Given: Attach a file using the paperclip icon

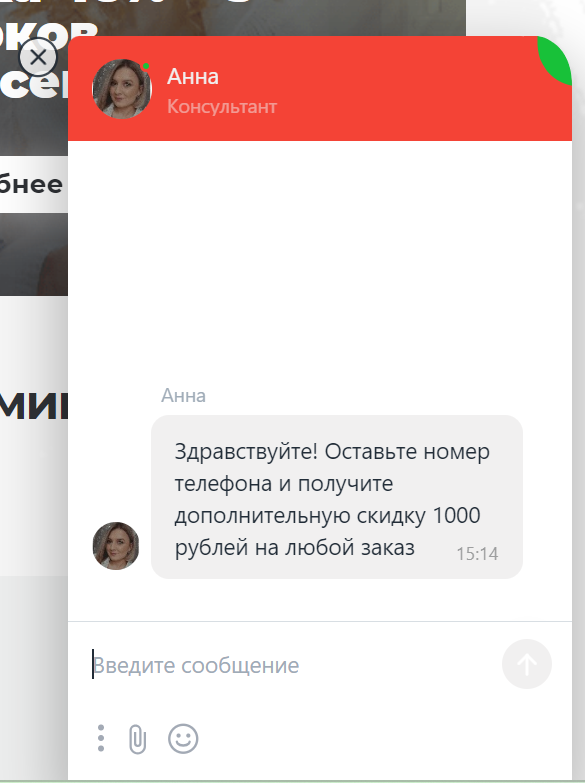Looking at the screenshot, I should [137, 739].
